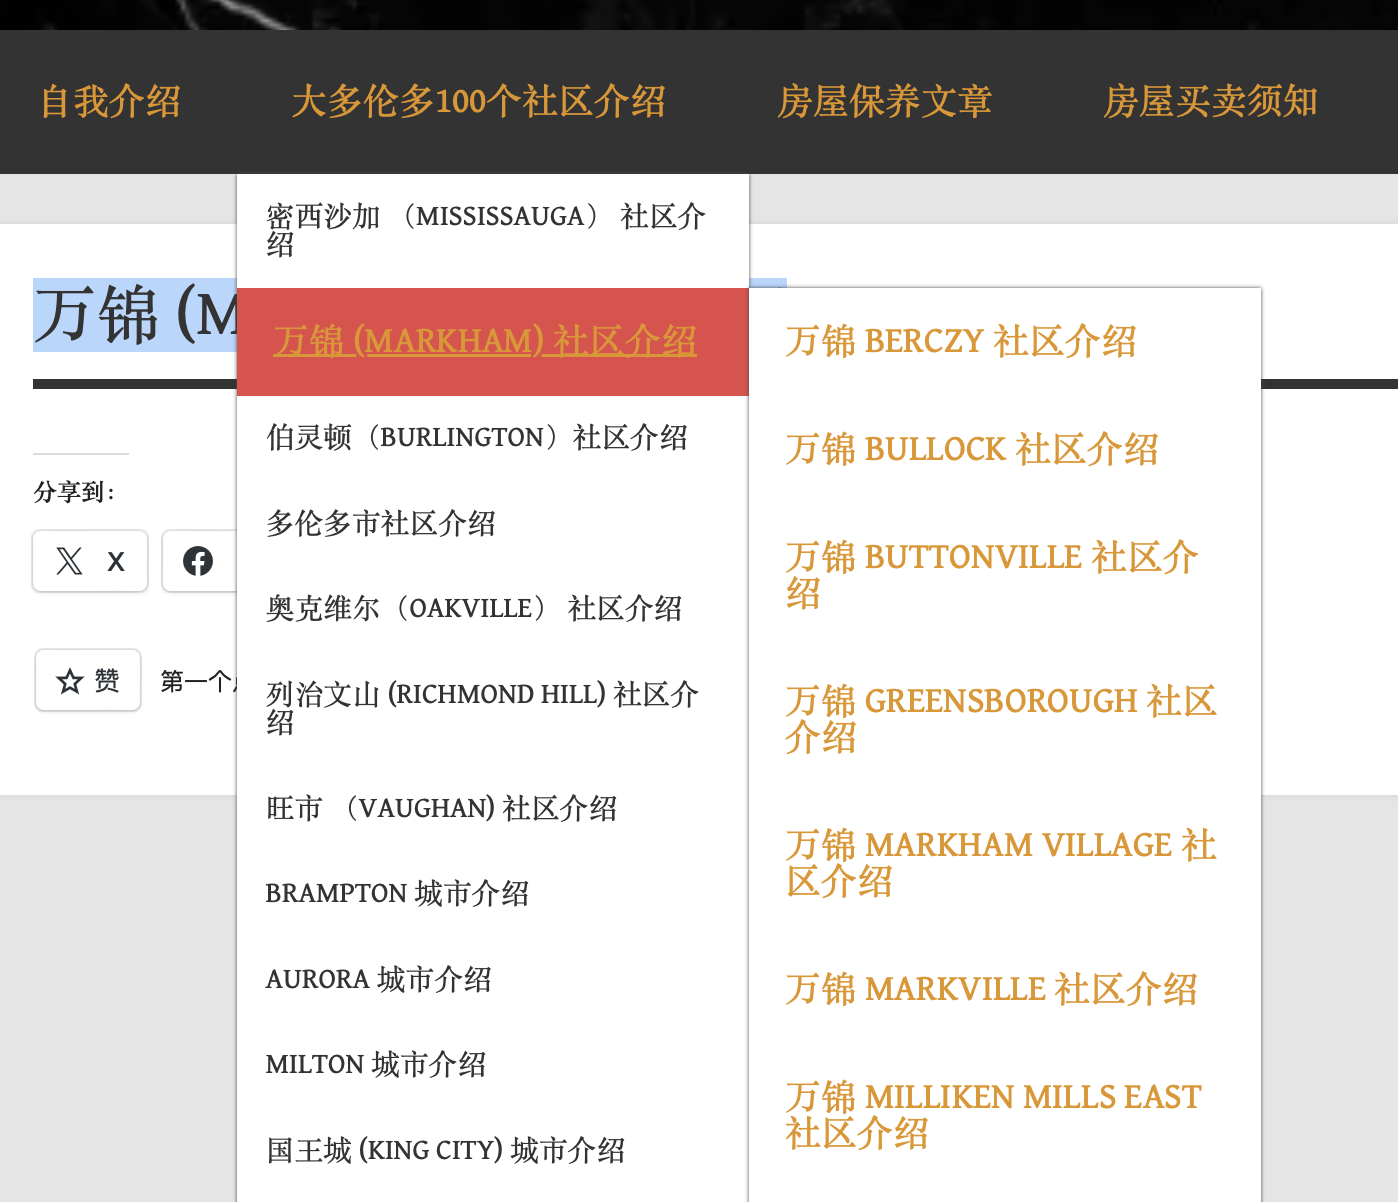
Task: Go to the 房屋保养文章 menu
Action: (x=884, y=102)
